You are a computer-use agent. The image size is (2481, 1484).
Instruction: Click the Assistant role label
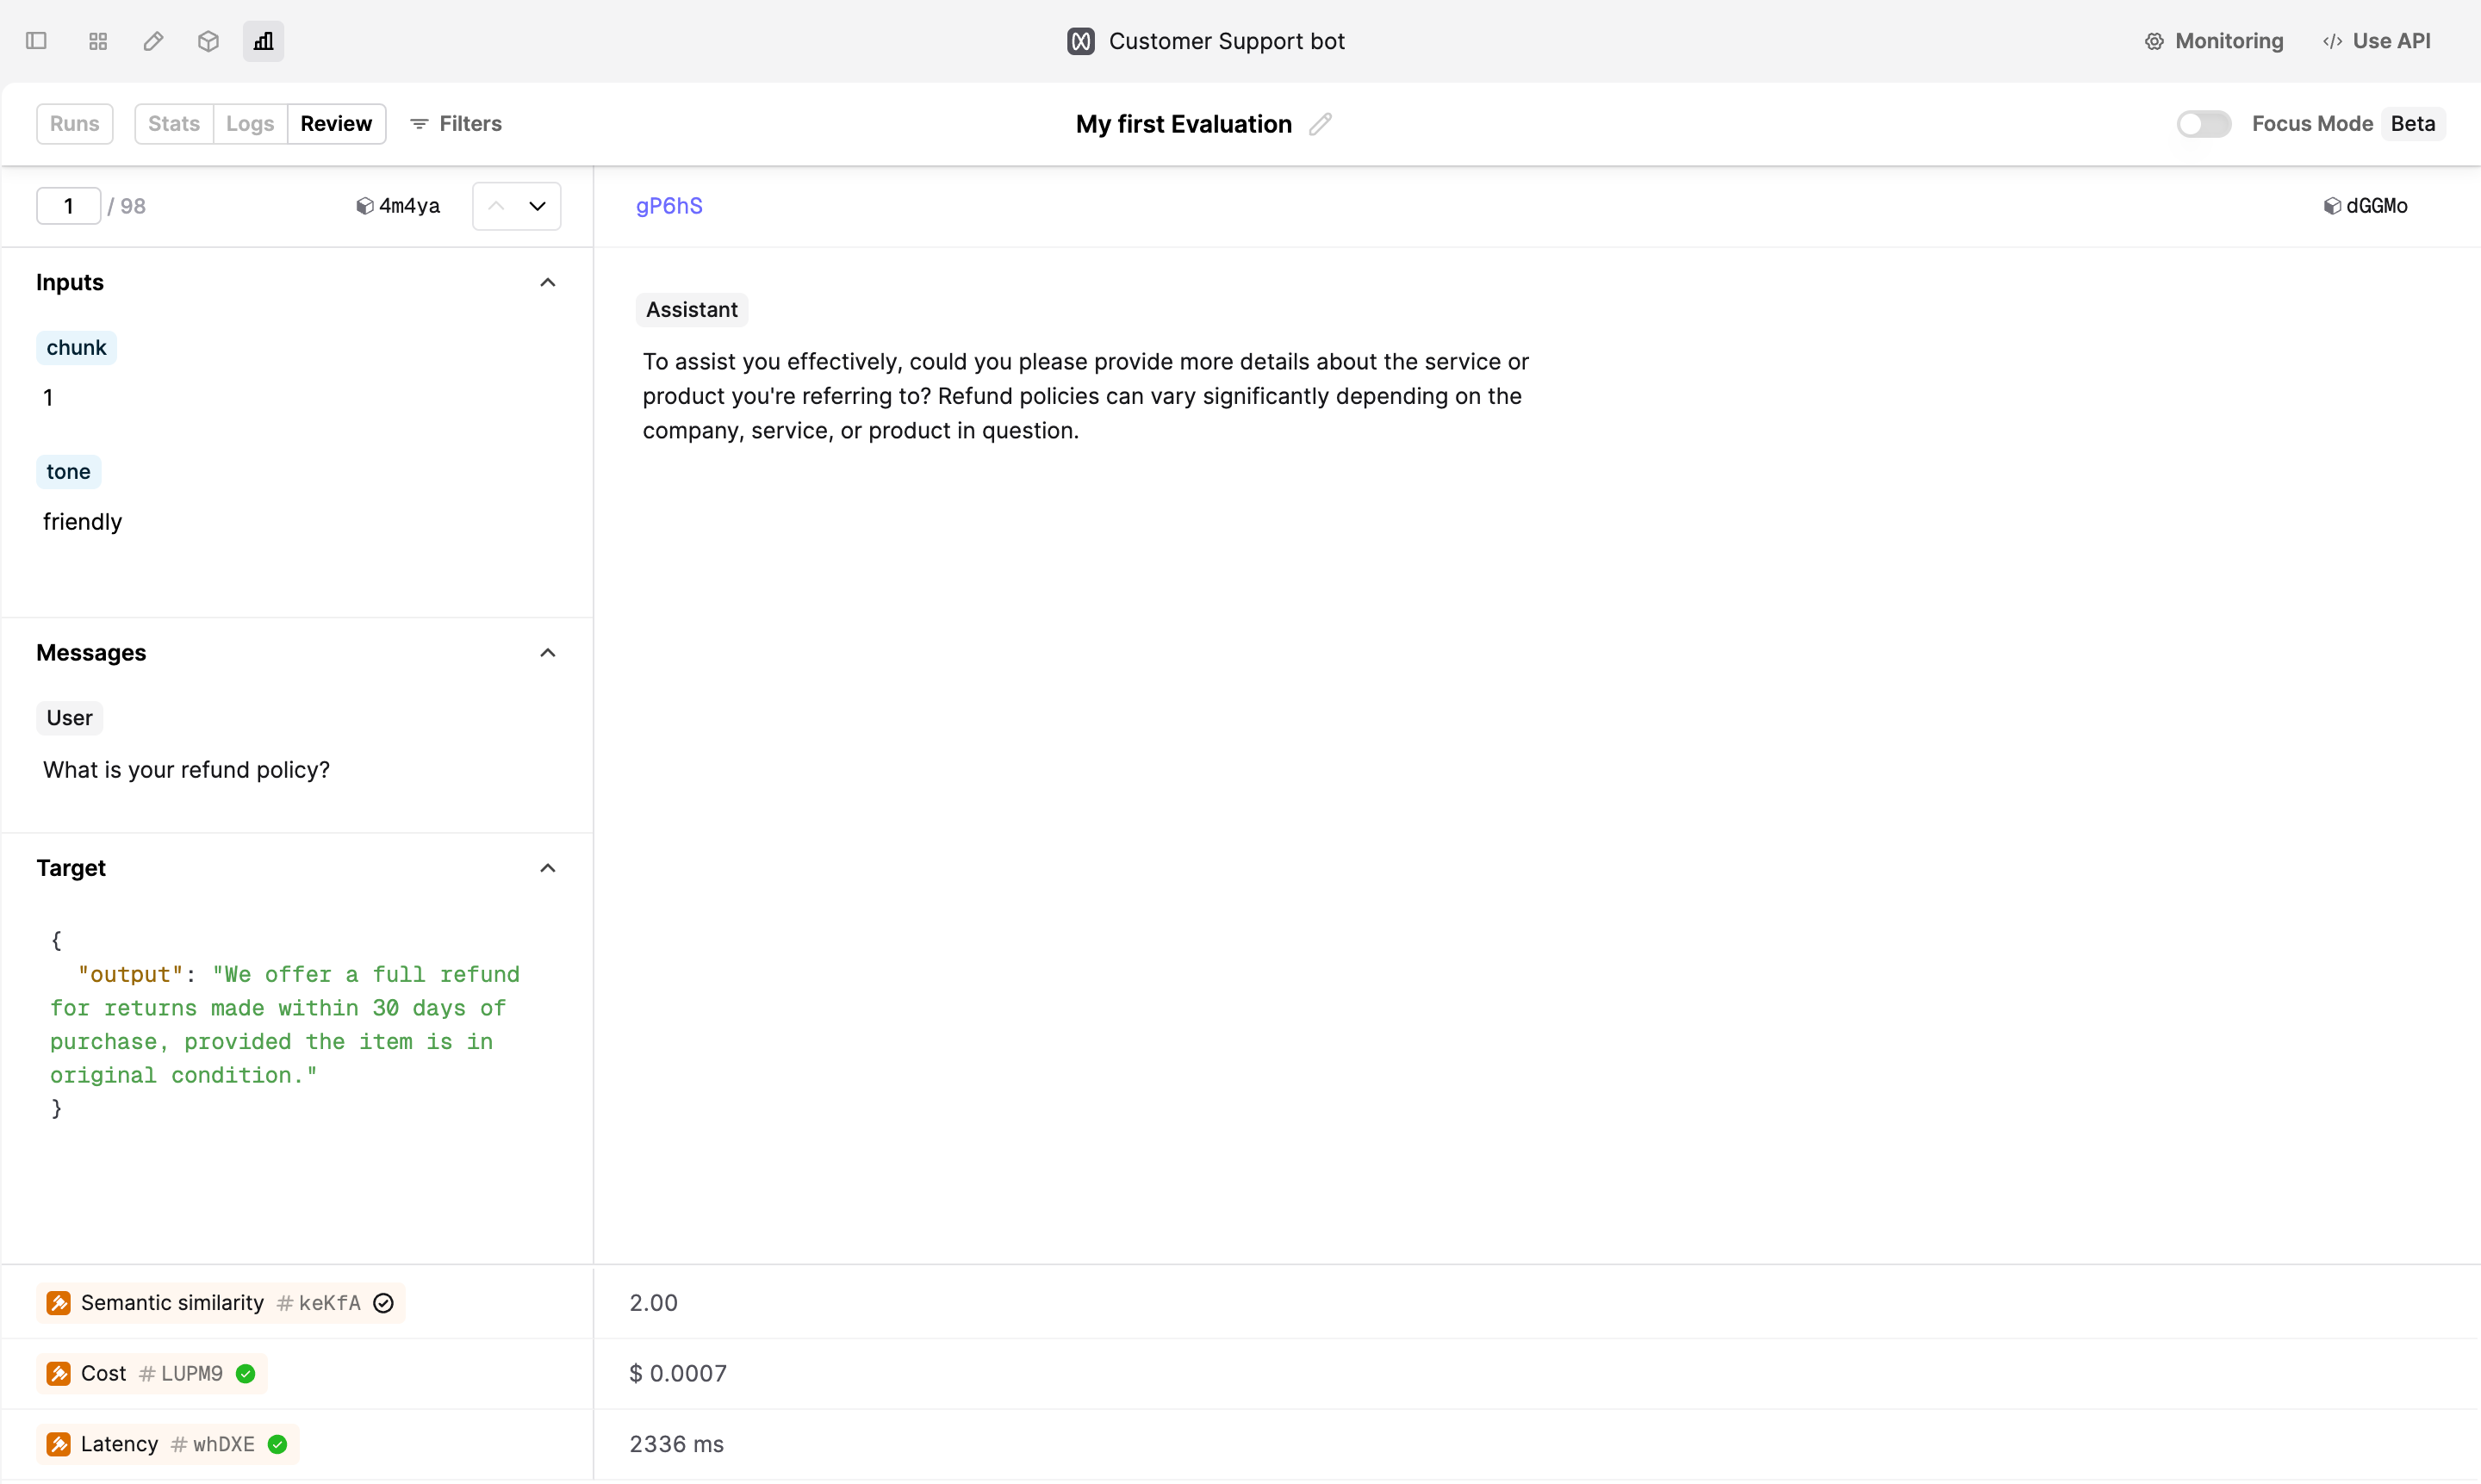point(691,310)
